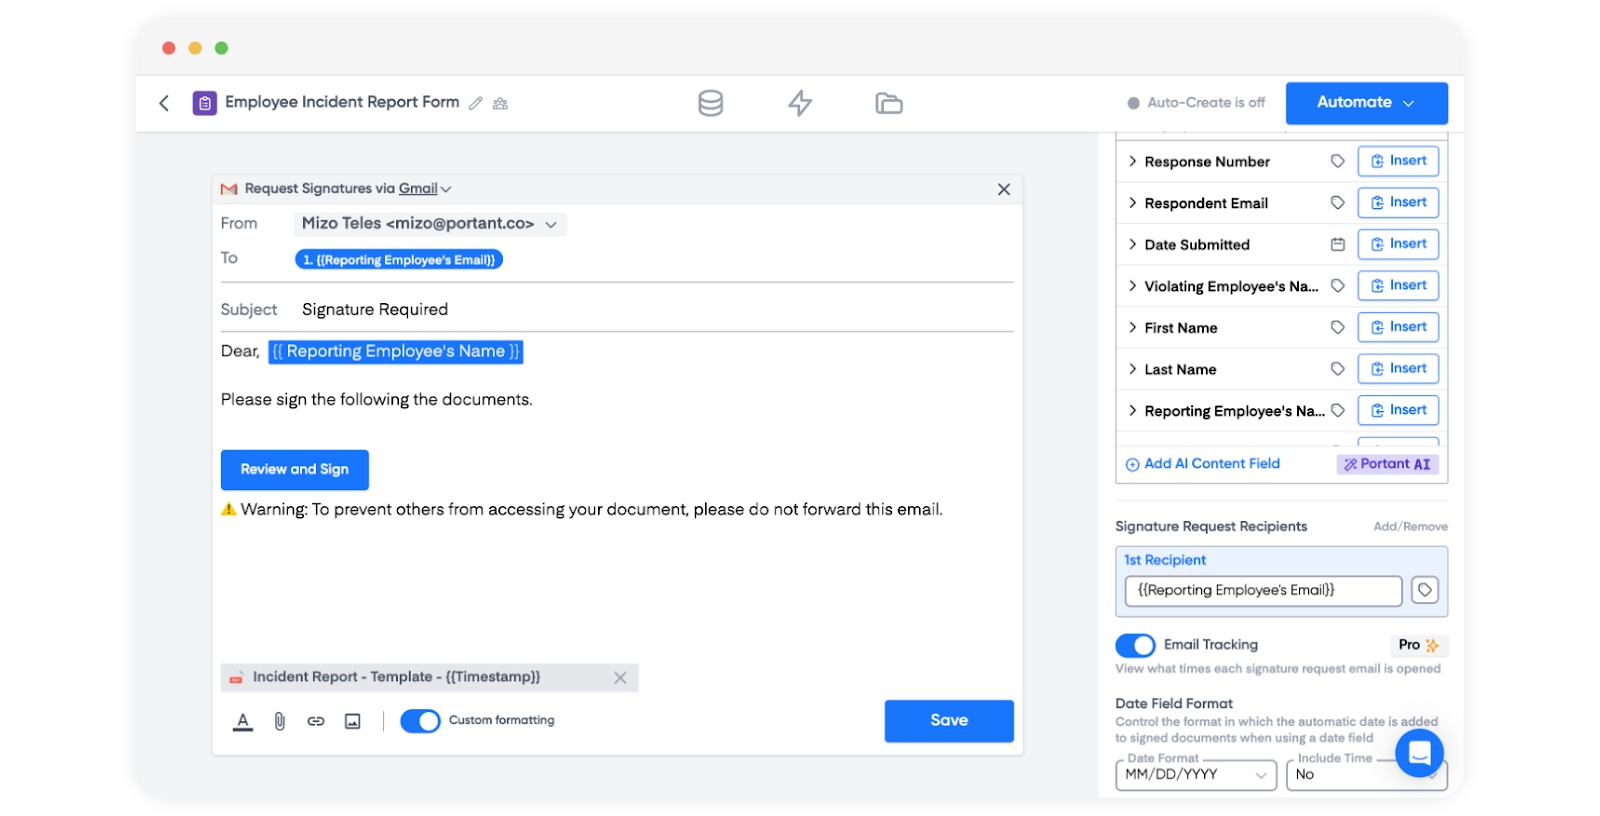Disable the Email Tracking toggle
Viewport: 1600px width, 816px height.
[1135, 645]
